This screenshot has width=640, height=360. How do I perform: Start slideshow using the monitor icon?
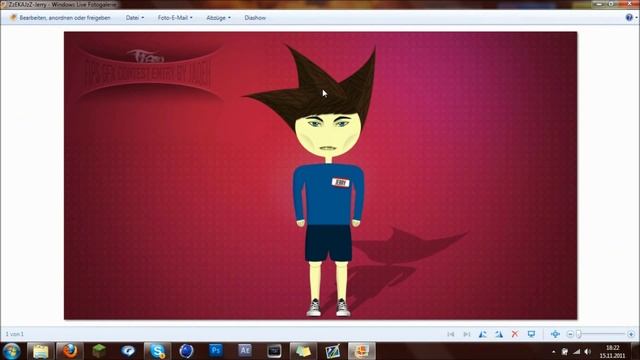pyautogui.click(x=531, y=334)
